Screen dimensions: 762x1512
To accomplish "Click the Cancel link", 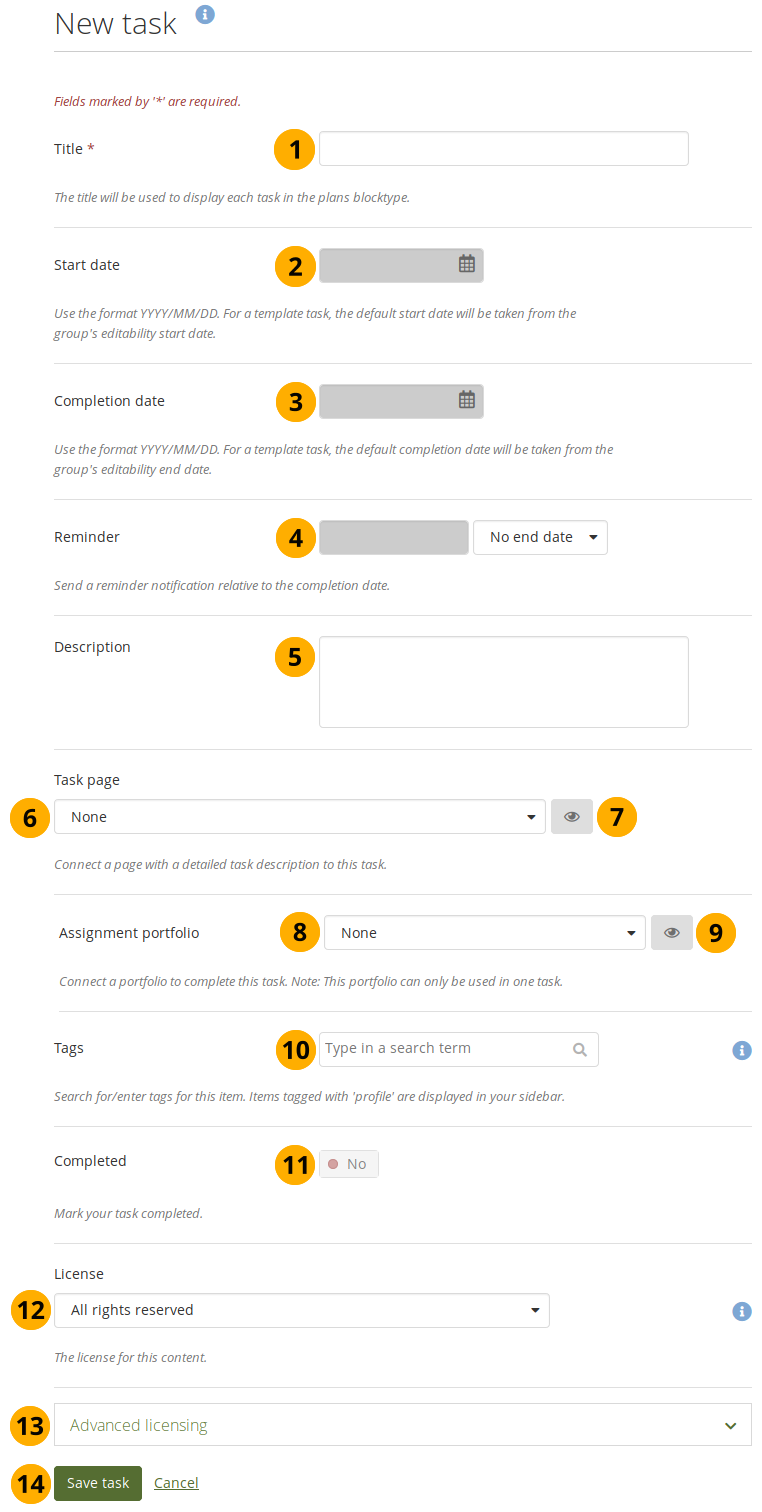I will [x=176, y=1483].
